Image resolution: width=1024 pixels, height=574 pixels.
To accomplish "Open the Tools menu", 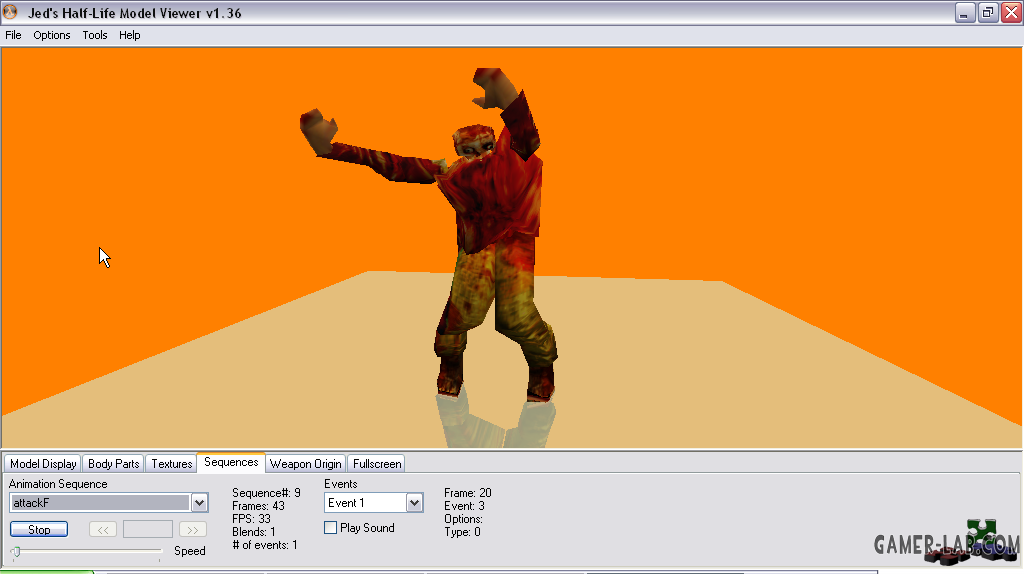I will click(x=95, y=35).
